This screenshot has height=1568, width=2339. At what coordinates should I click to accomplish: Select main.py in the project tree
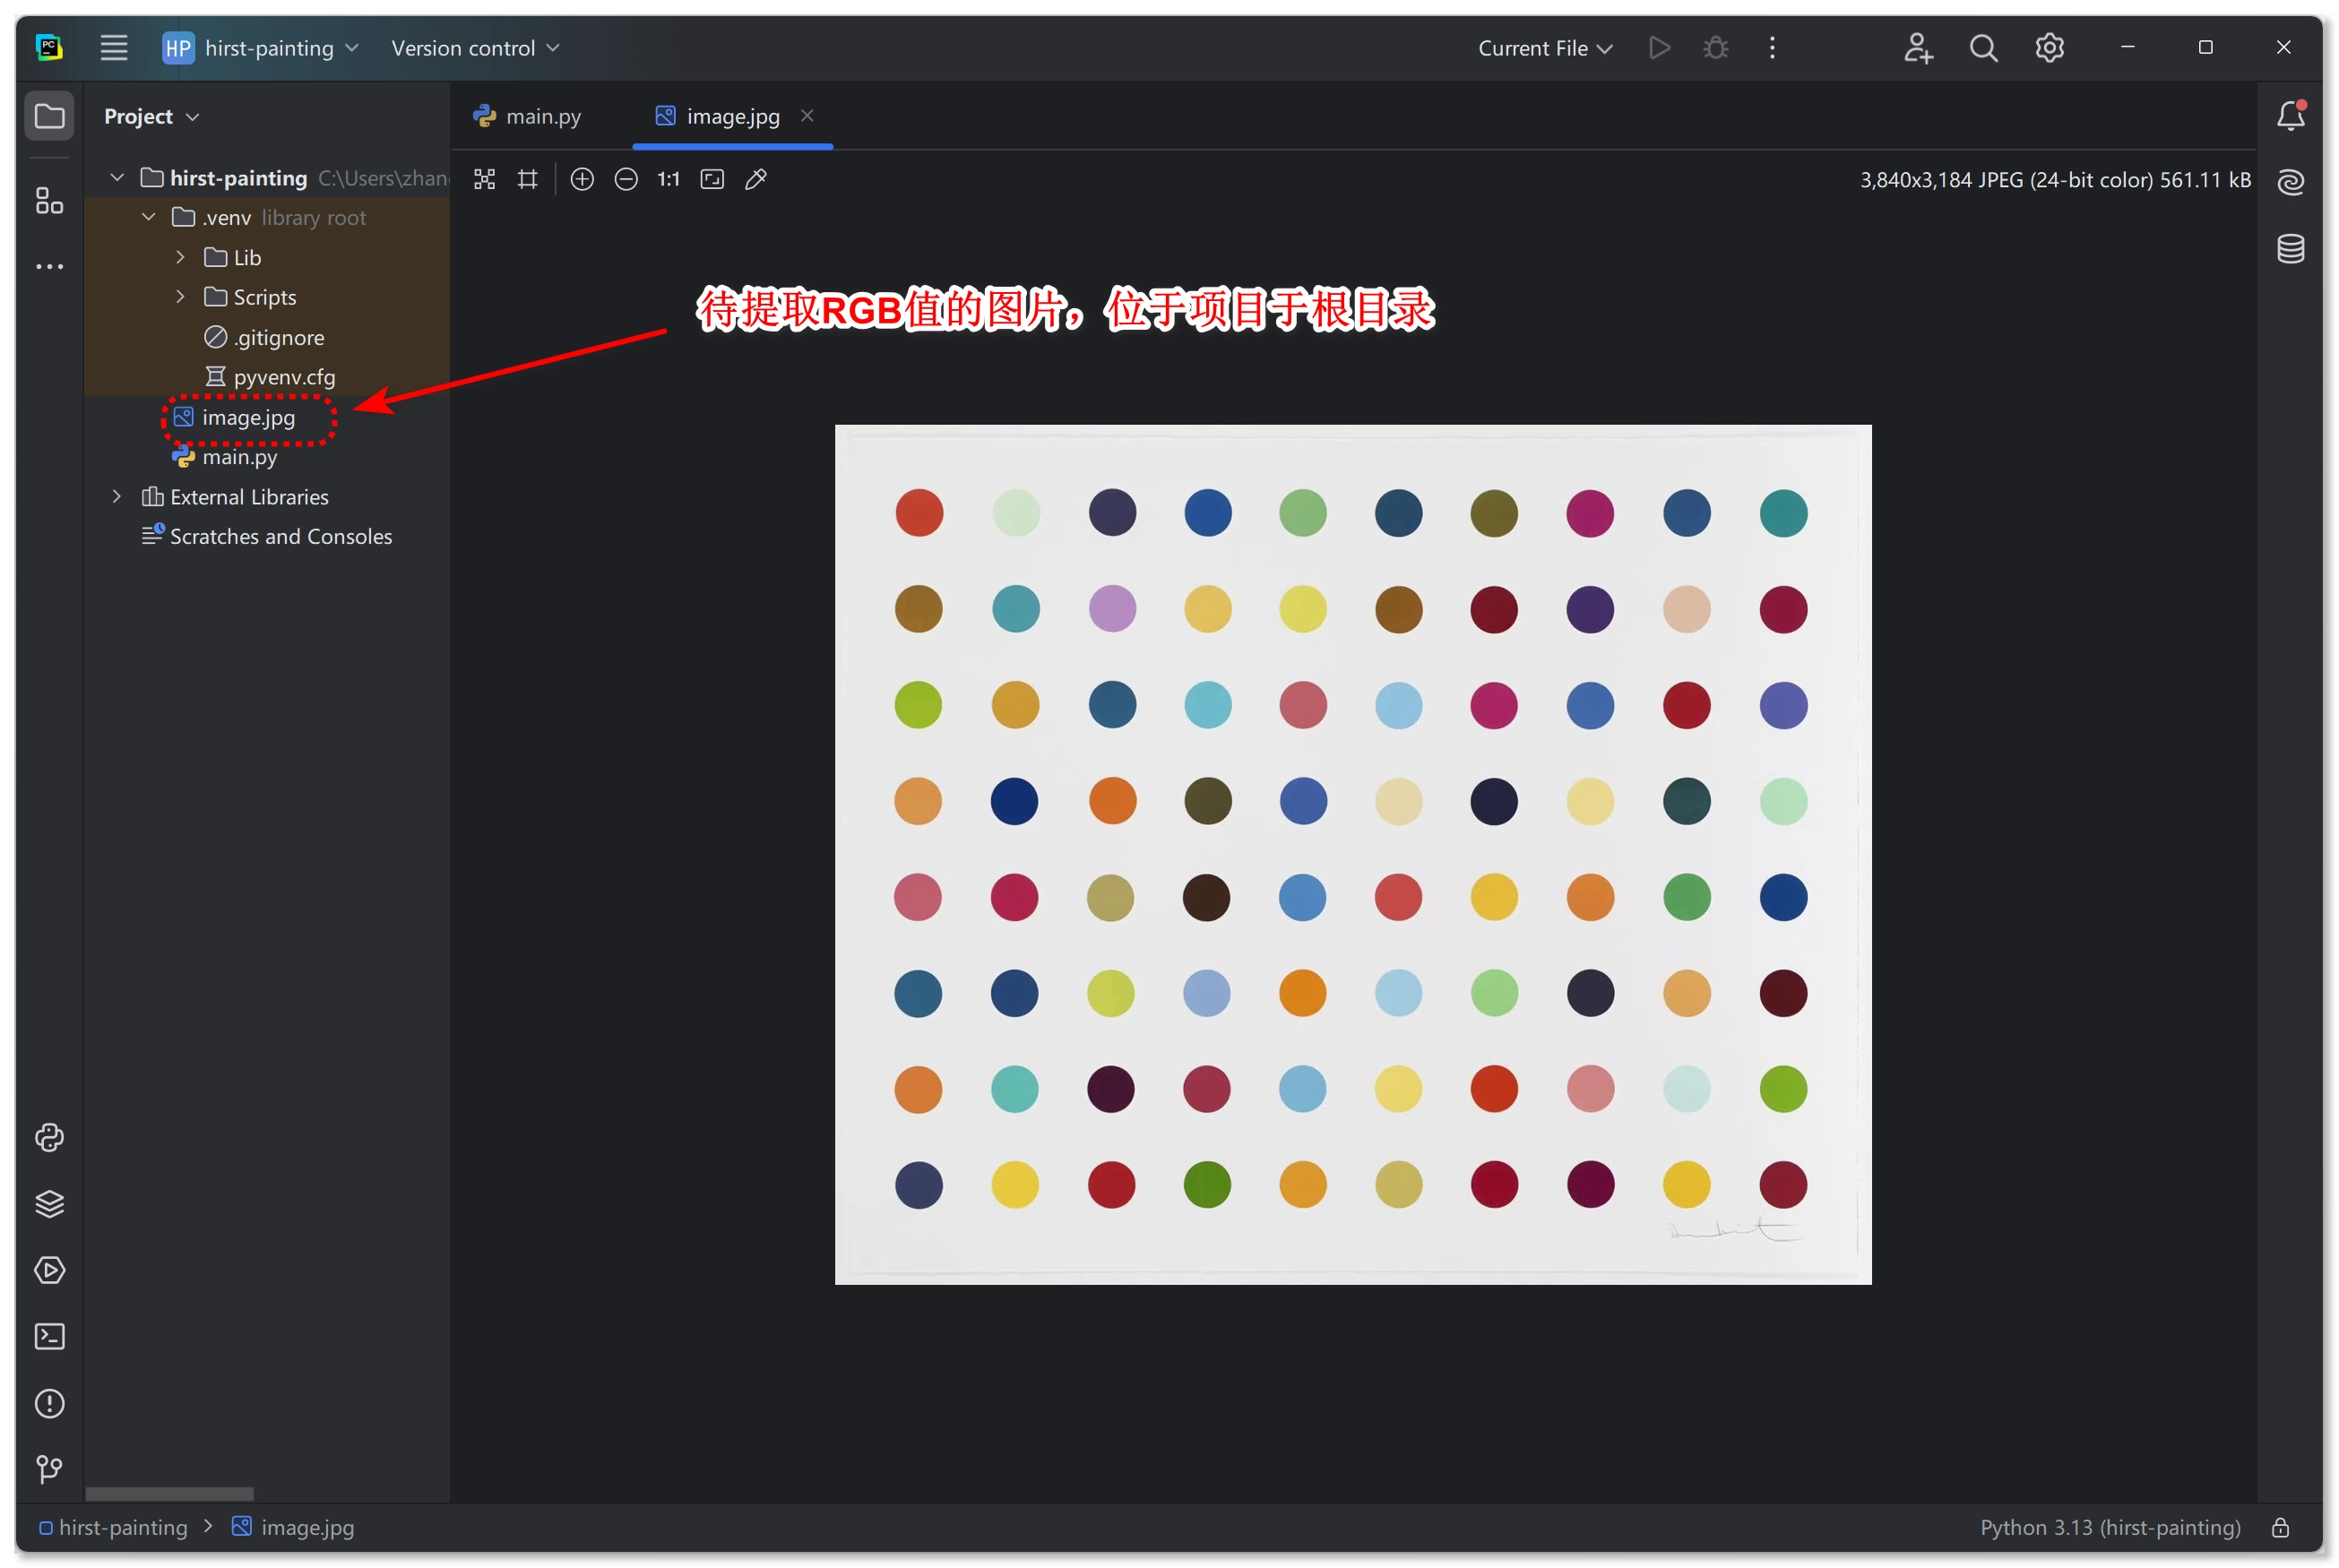(239, 457)
